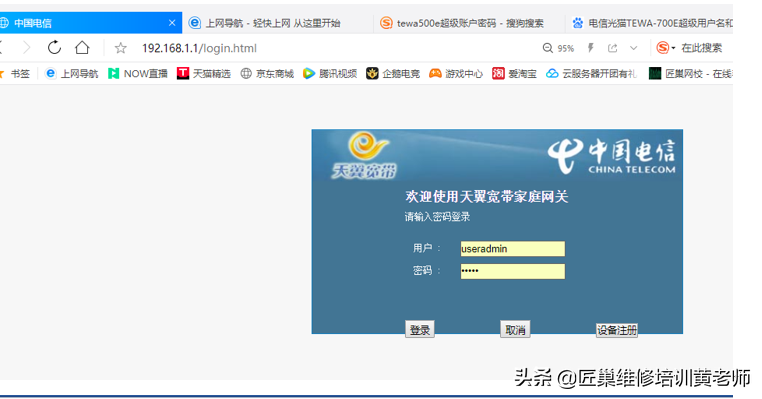Click the 欢迎使用天翼宽带家庭网关 heading
Screen dimensions: 762x399
click(486, 197)
